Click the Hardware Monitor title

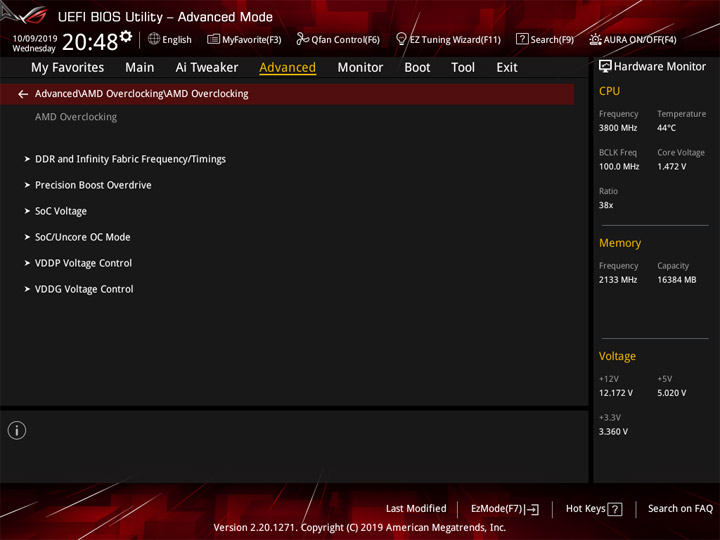click(660, 67)
